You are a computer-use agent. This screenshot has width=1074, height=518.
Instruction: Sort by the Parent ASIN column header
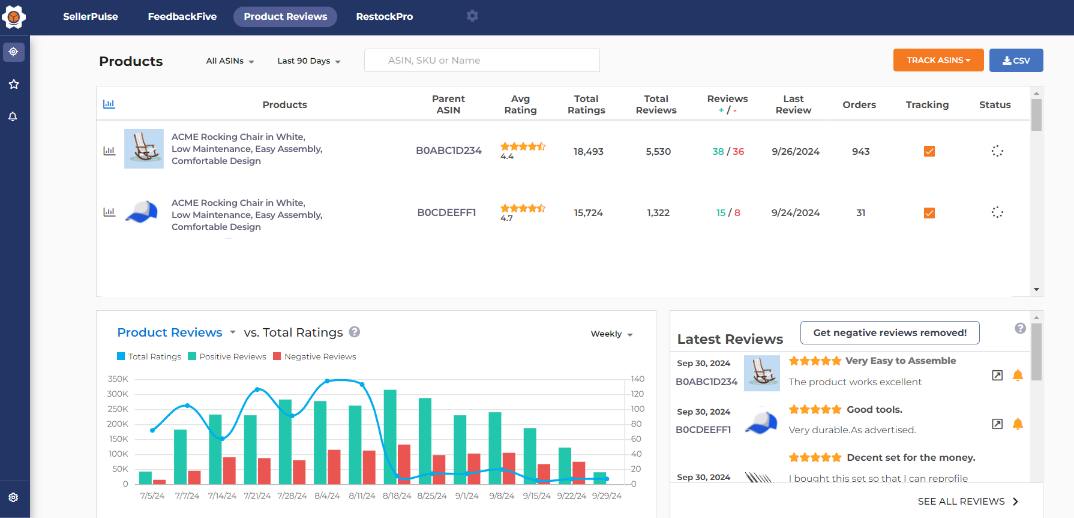point(449,104)
